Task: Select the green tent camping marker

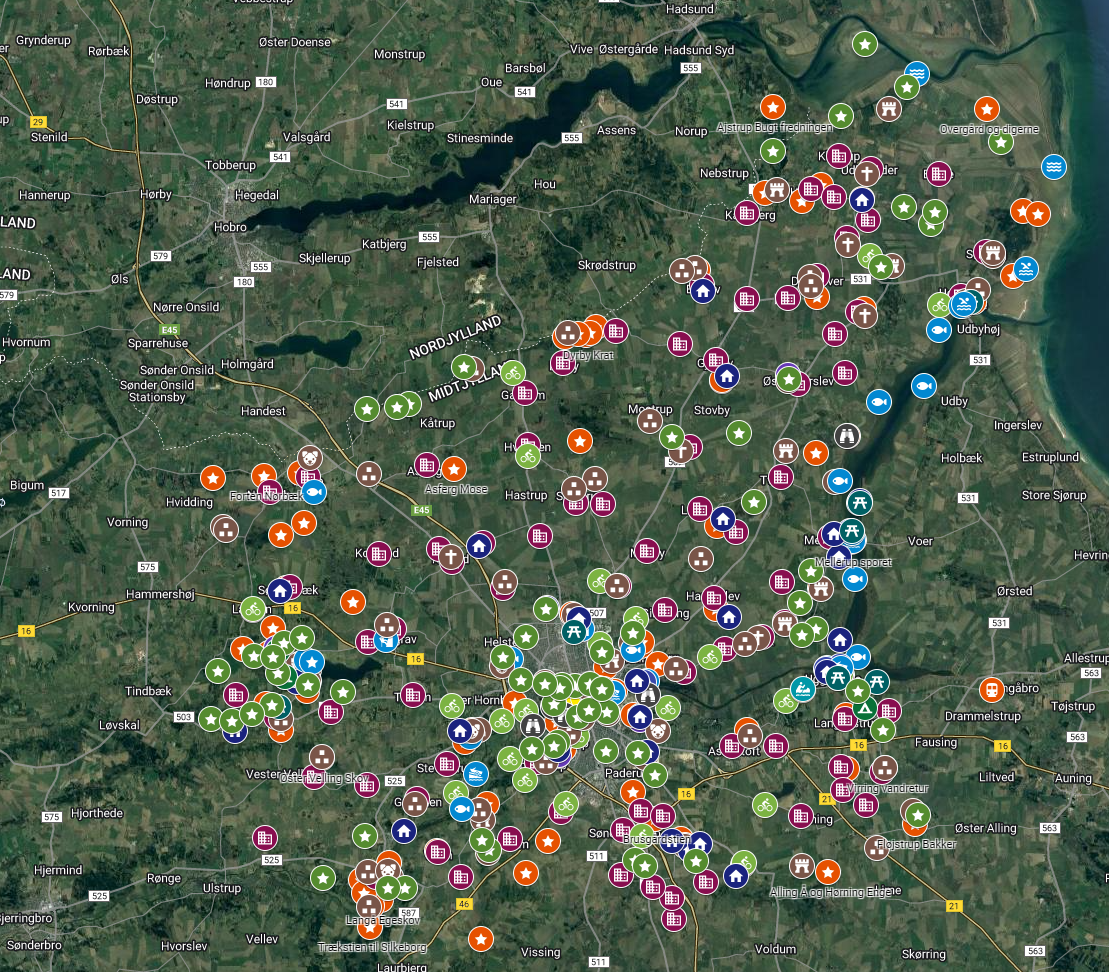Action: click(x=864, y=709)
